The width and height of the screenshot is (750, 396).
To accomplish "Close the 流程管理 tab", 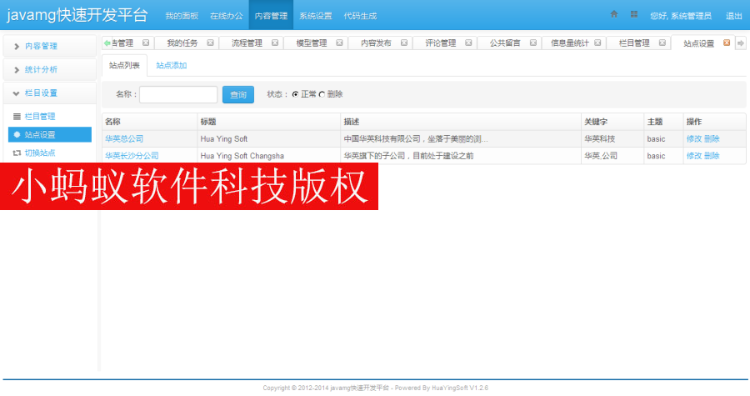I will tap(275, 43).
